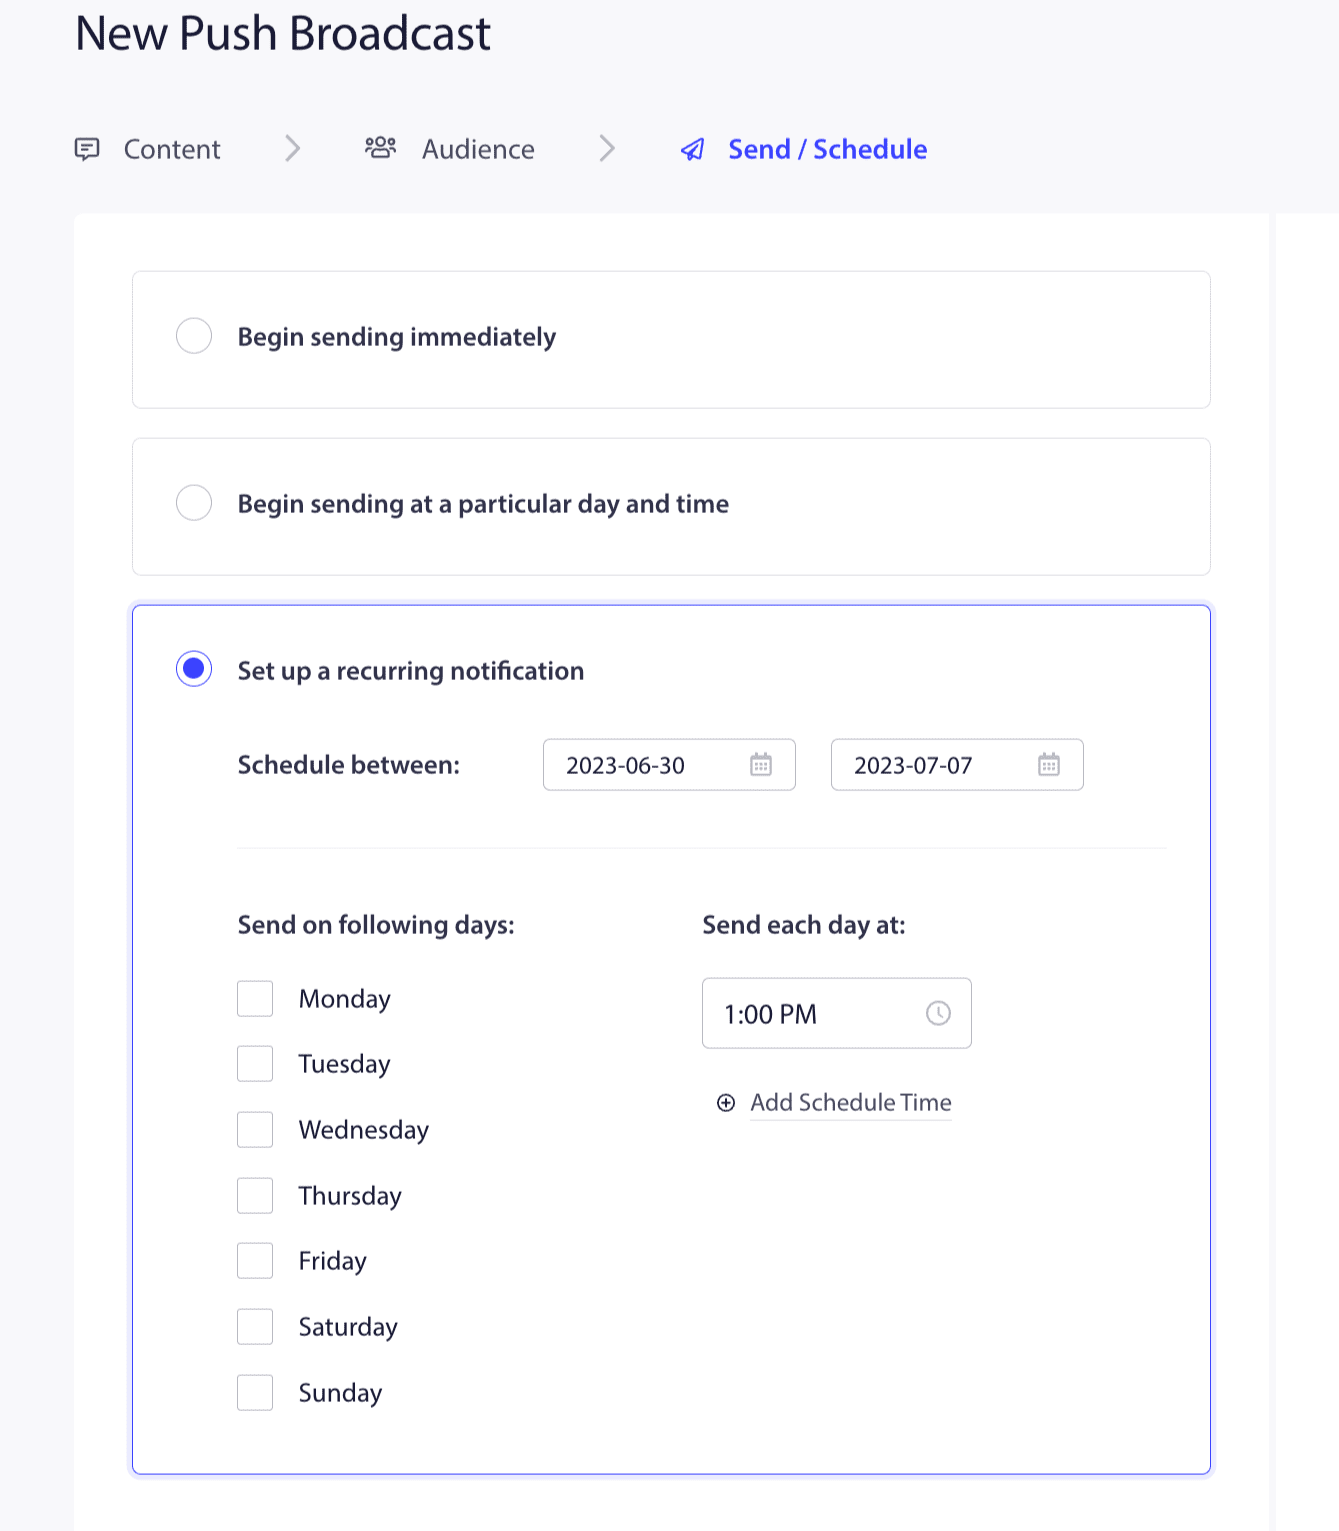Switch to the Audience step
Image resolution: width=1339 pixels, height=1531 pixels.
point(478,149)
